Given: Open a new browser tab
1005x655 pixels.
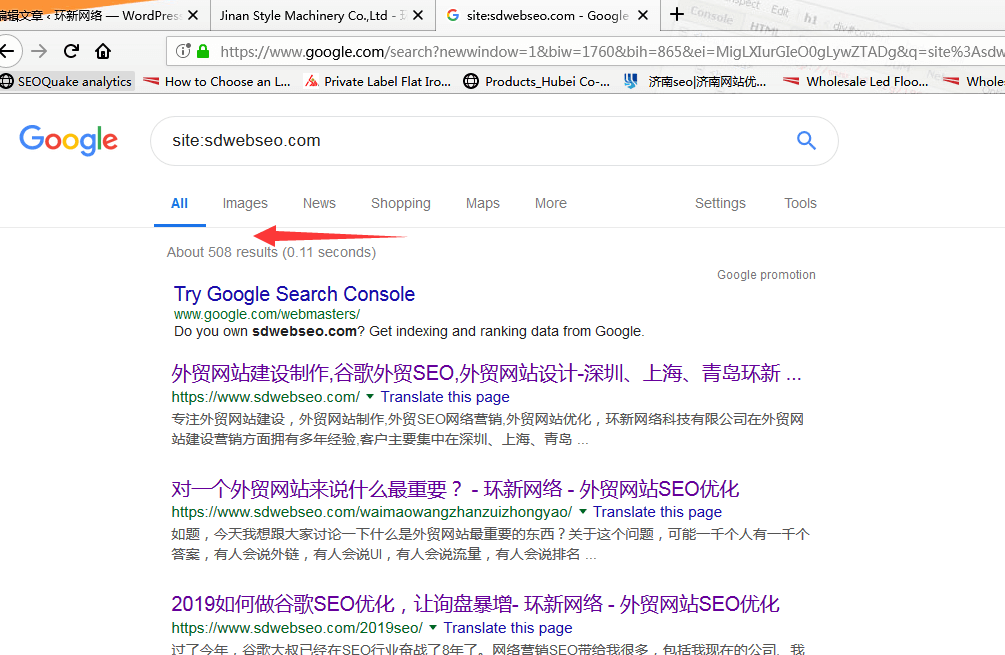Looking at the screenshot, I should pyautogui.click(x=677, y=15).
